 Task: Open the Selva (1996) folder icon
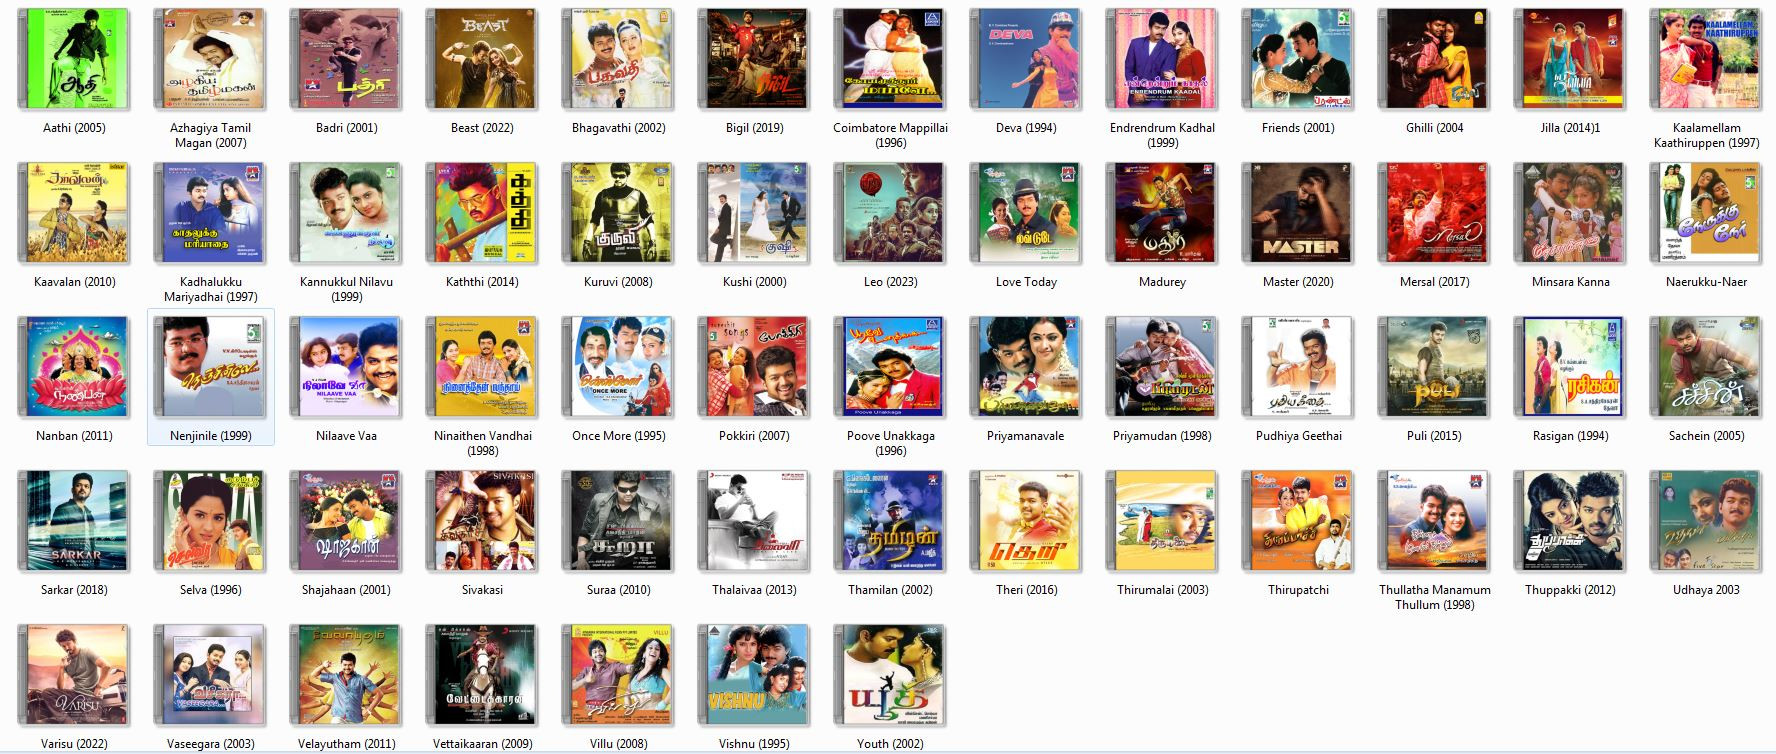click(210, 522)
